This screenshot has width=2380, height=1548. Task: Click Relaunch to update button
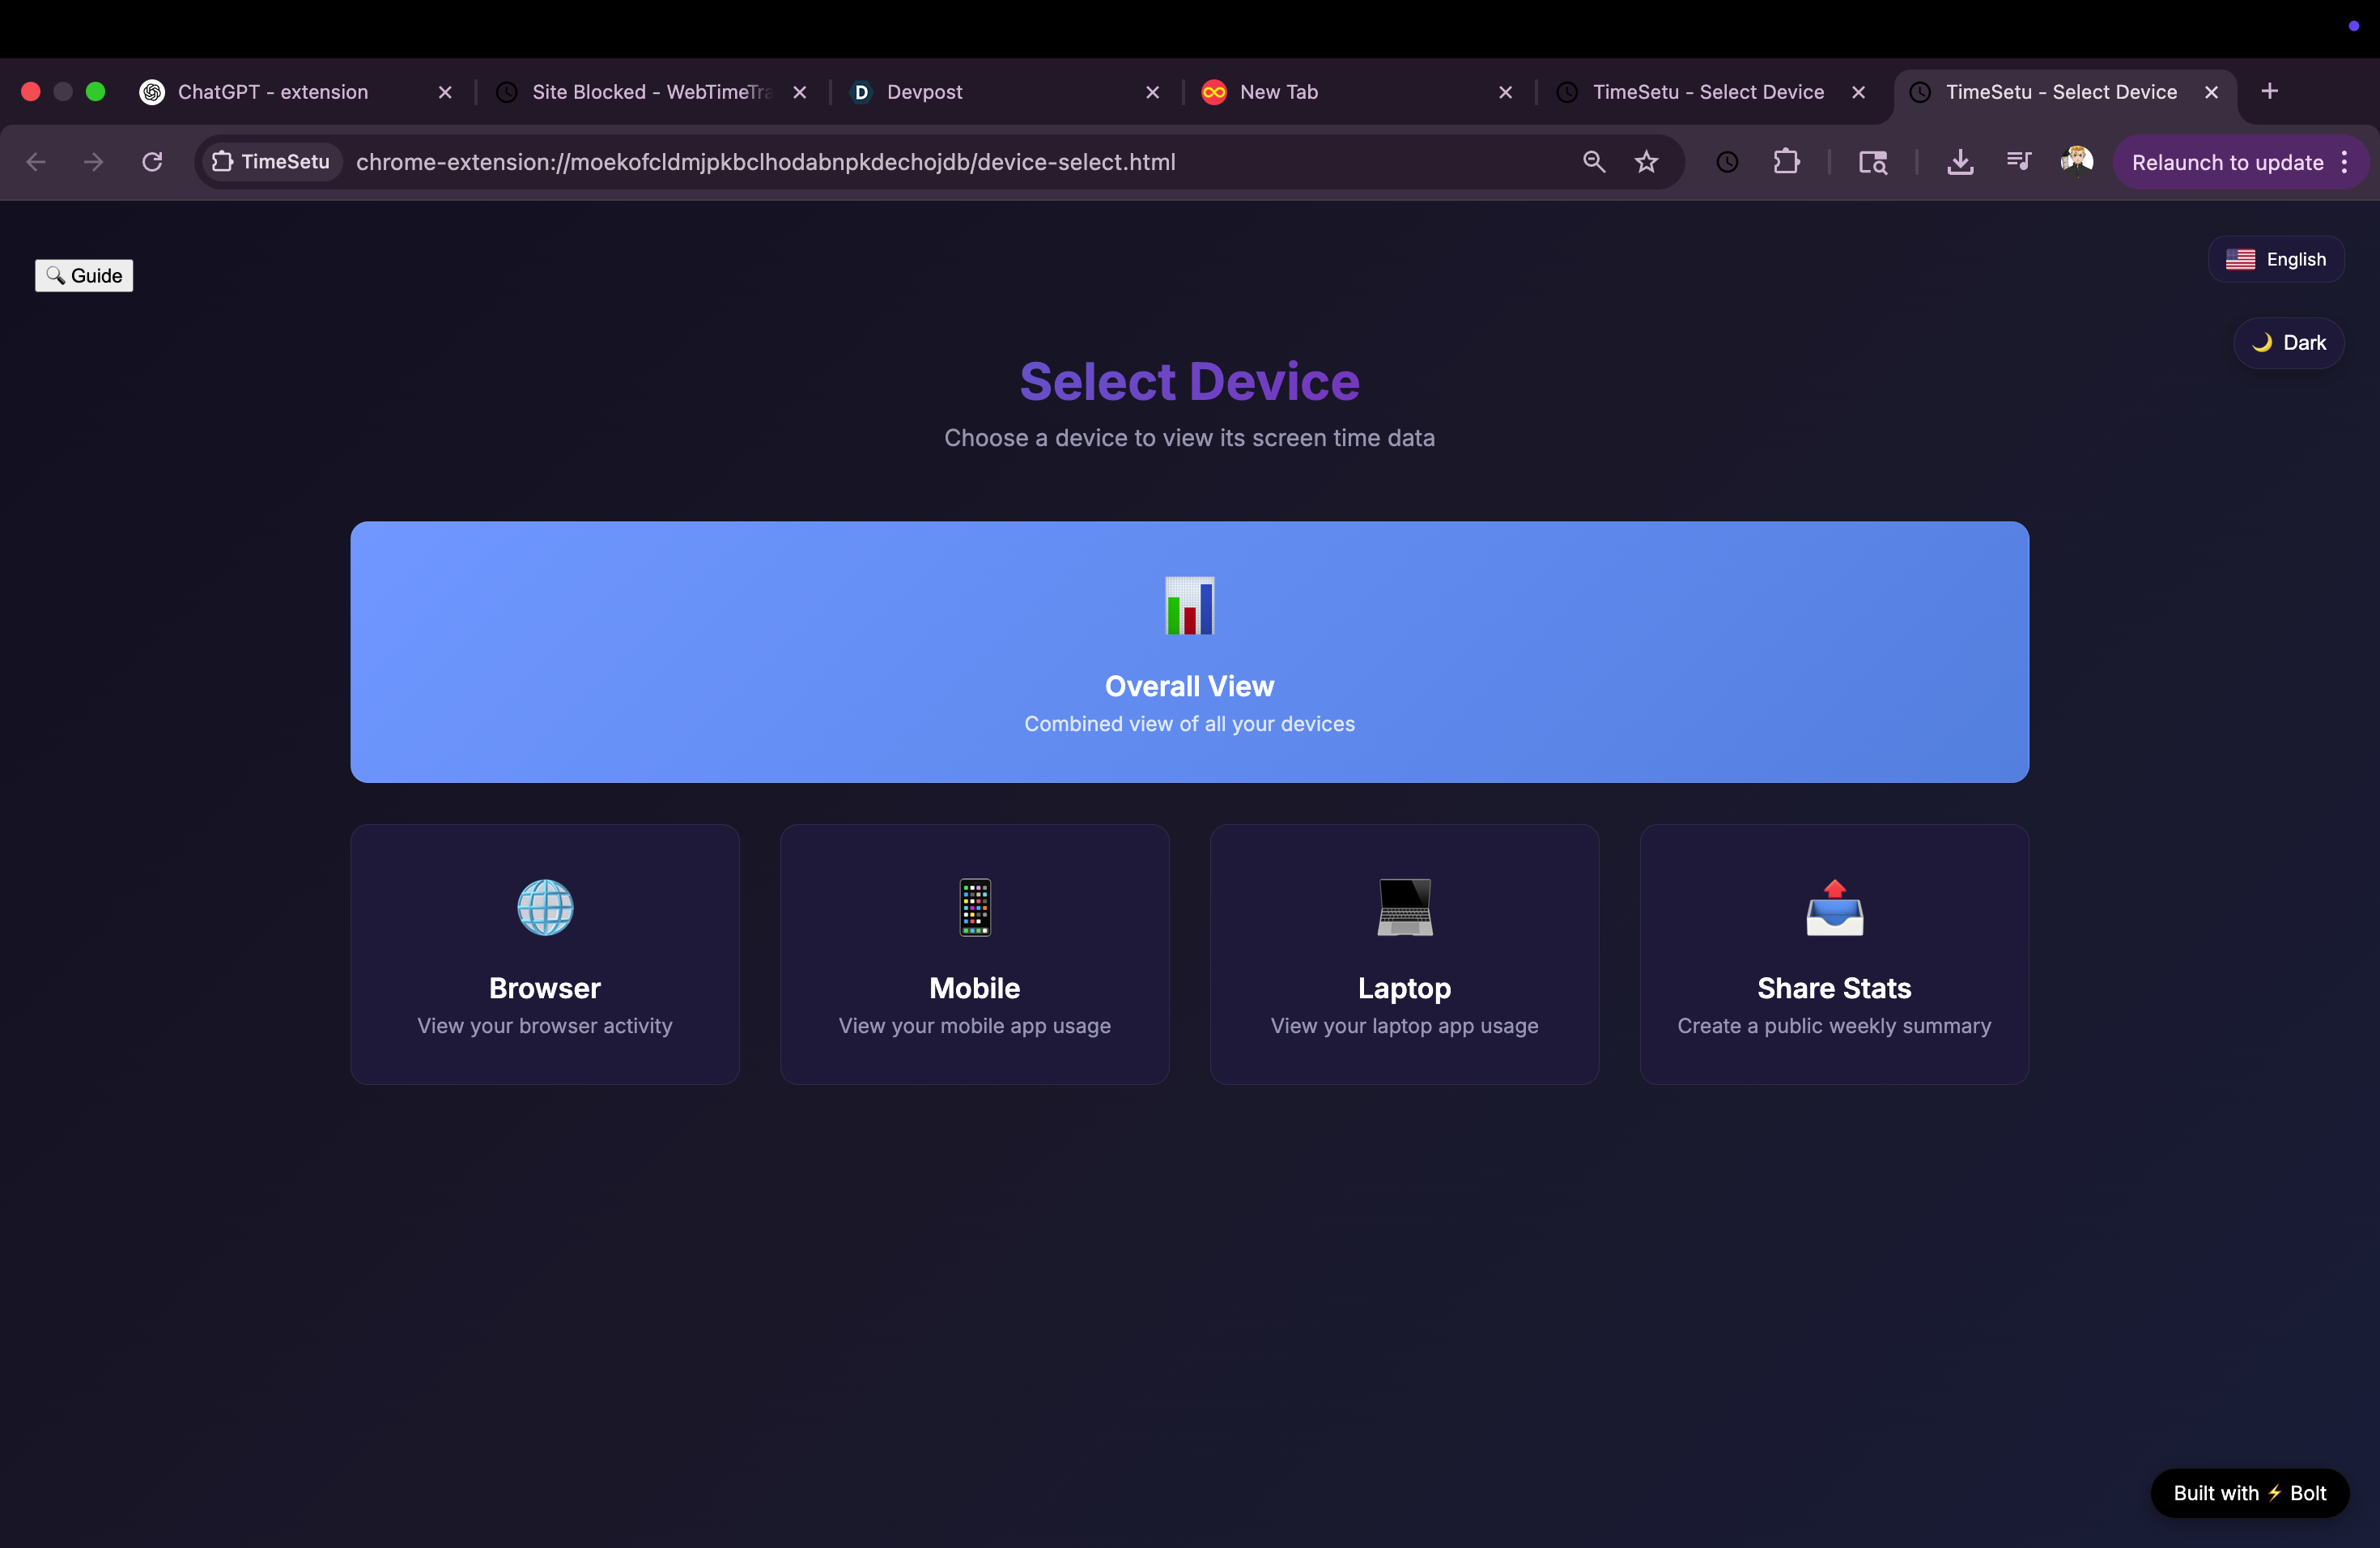tap(2226, 162)
